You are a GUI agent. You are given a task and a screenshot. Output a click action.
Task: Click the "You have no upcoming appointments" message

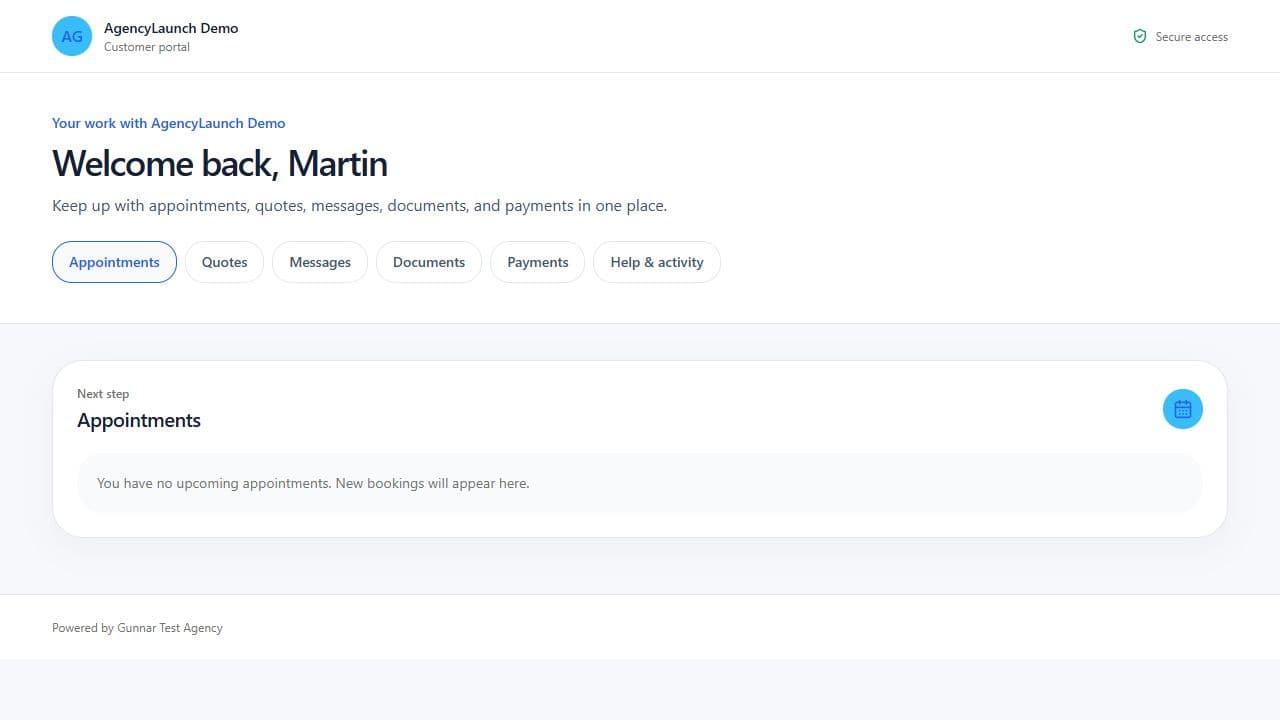pyautogui.click(x=313, y=483)
